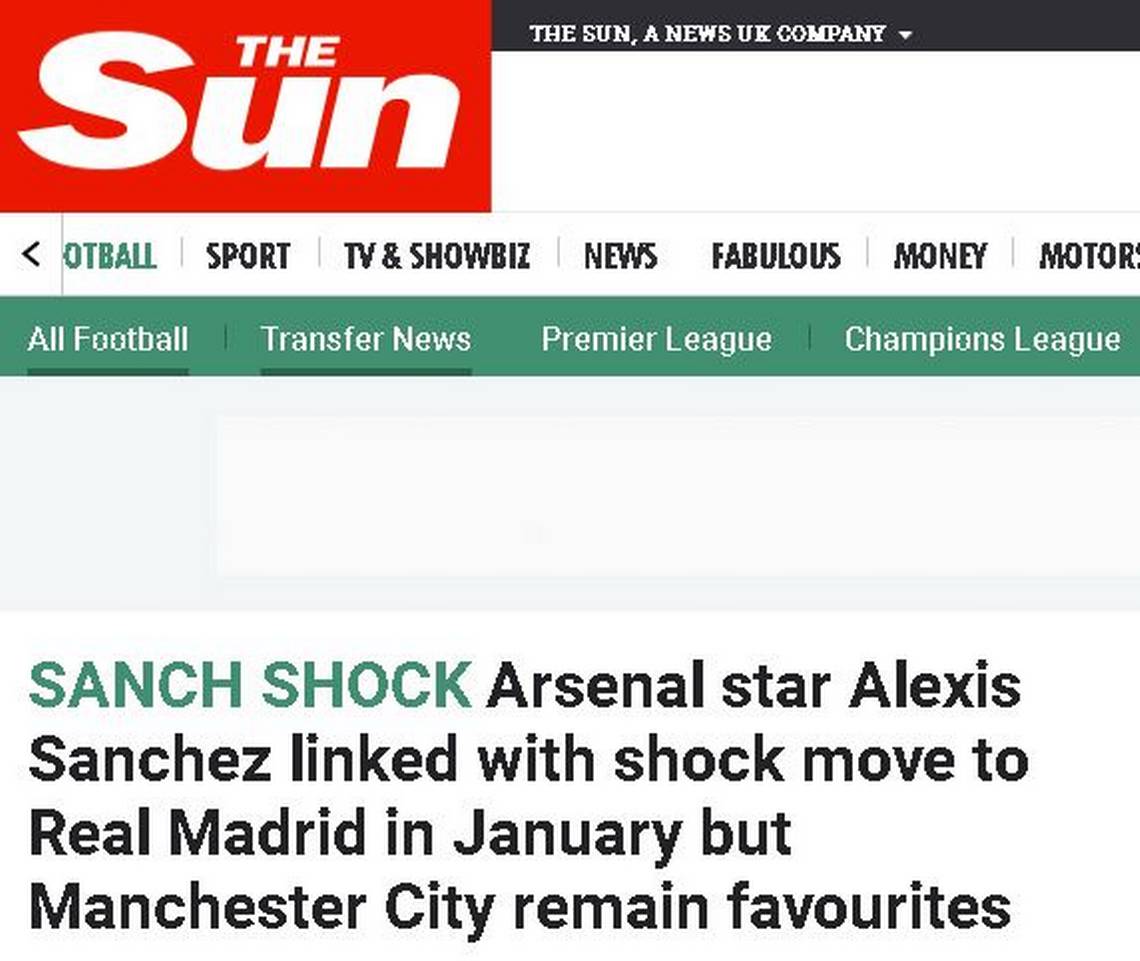The width and height of the screenshot is (1140, 961).
Task: Click the left chevron in navigation bar
Action: (x=31, y=254)
